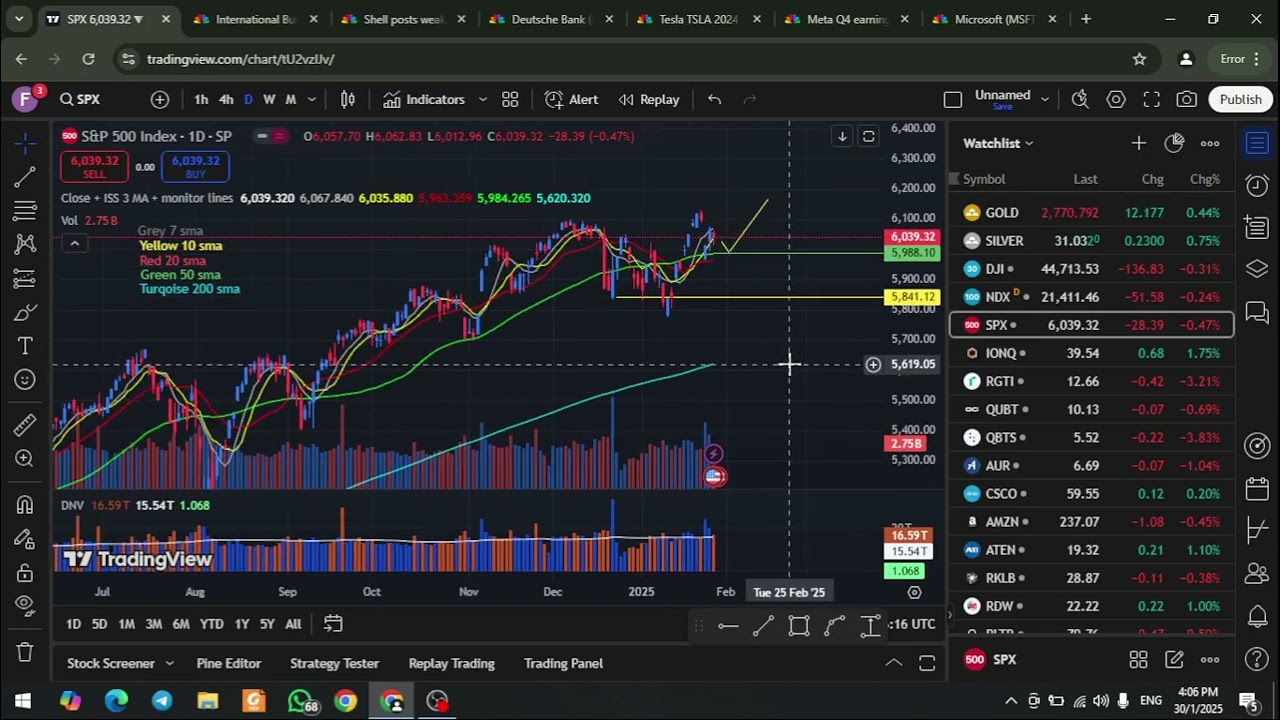Image resolution: width=1280 pixels, height=720 pixels.
Task: Click the Publish button
Action: pos(1240,99)
